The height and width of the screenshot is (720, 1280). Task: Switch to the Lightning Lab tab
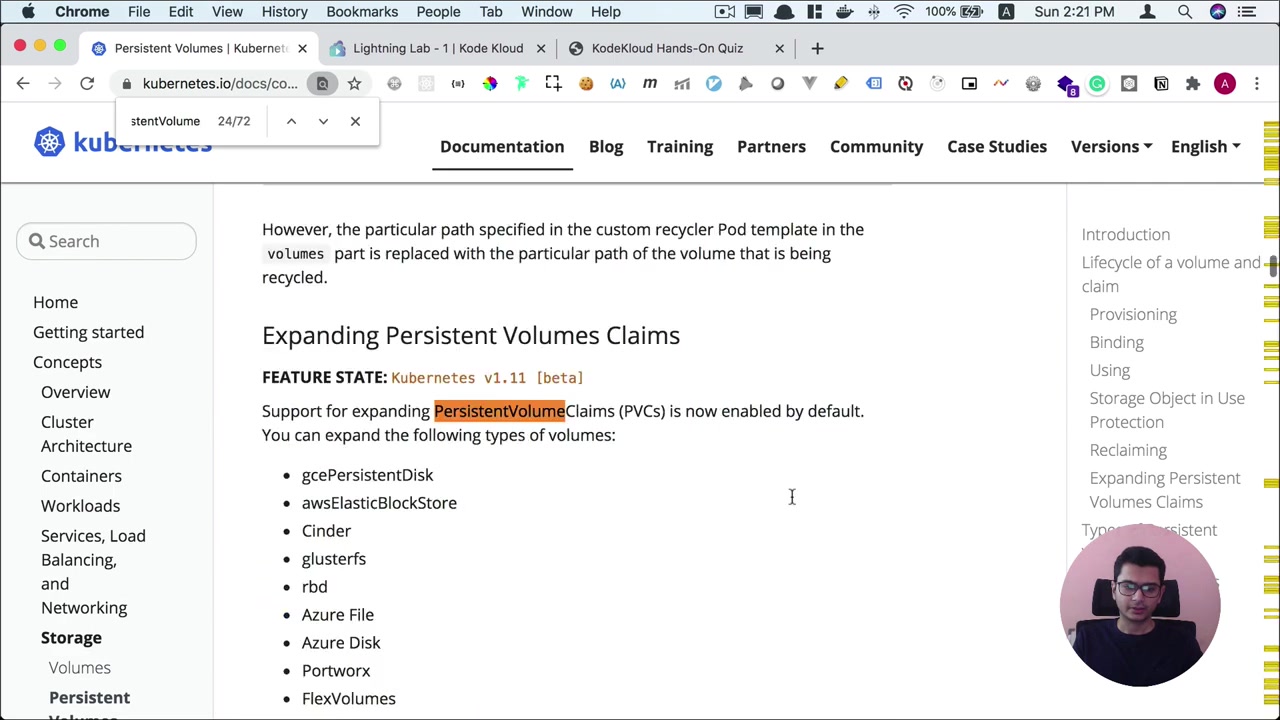pos(437,48)
